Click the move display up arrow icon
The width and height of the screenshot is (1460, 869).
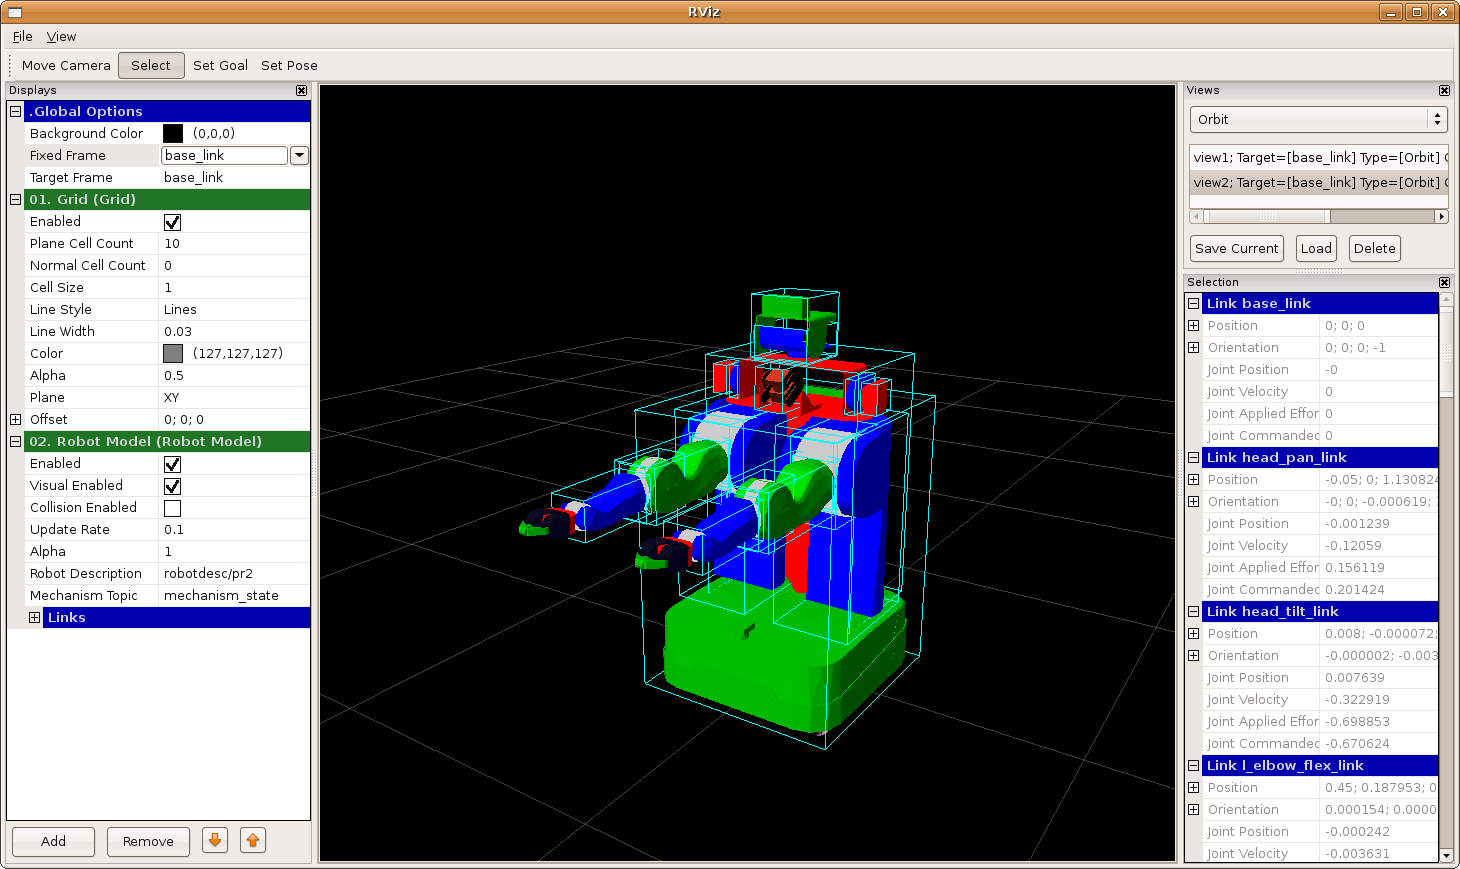pos(253,841)
